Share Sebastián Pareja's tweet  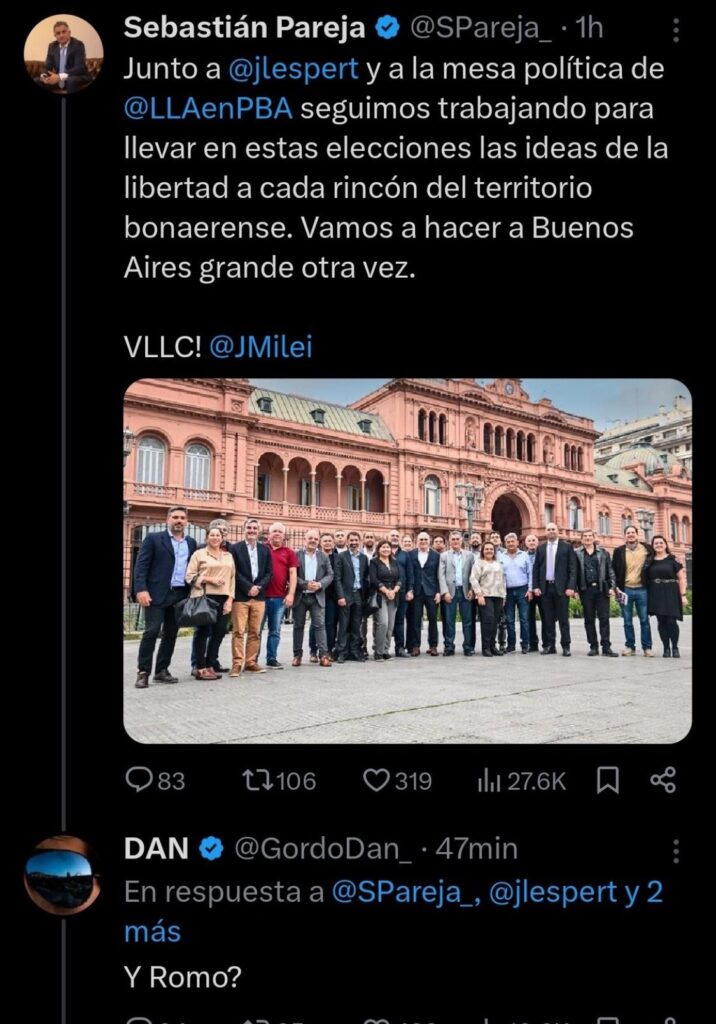tap(663, 780)
